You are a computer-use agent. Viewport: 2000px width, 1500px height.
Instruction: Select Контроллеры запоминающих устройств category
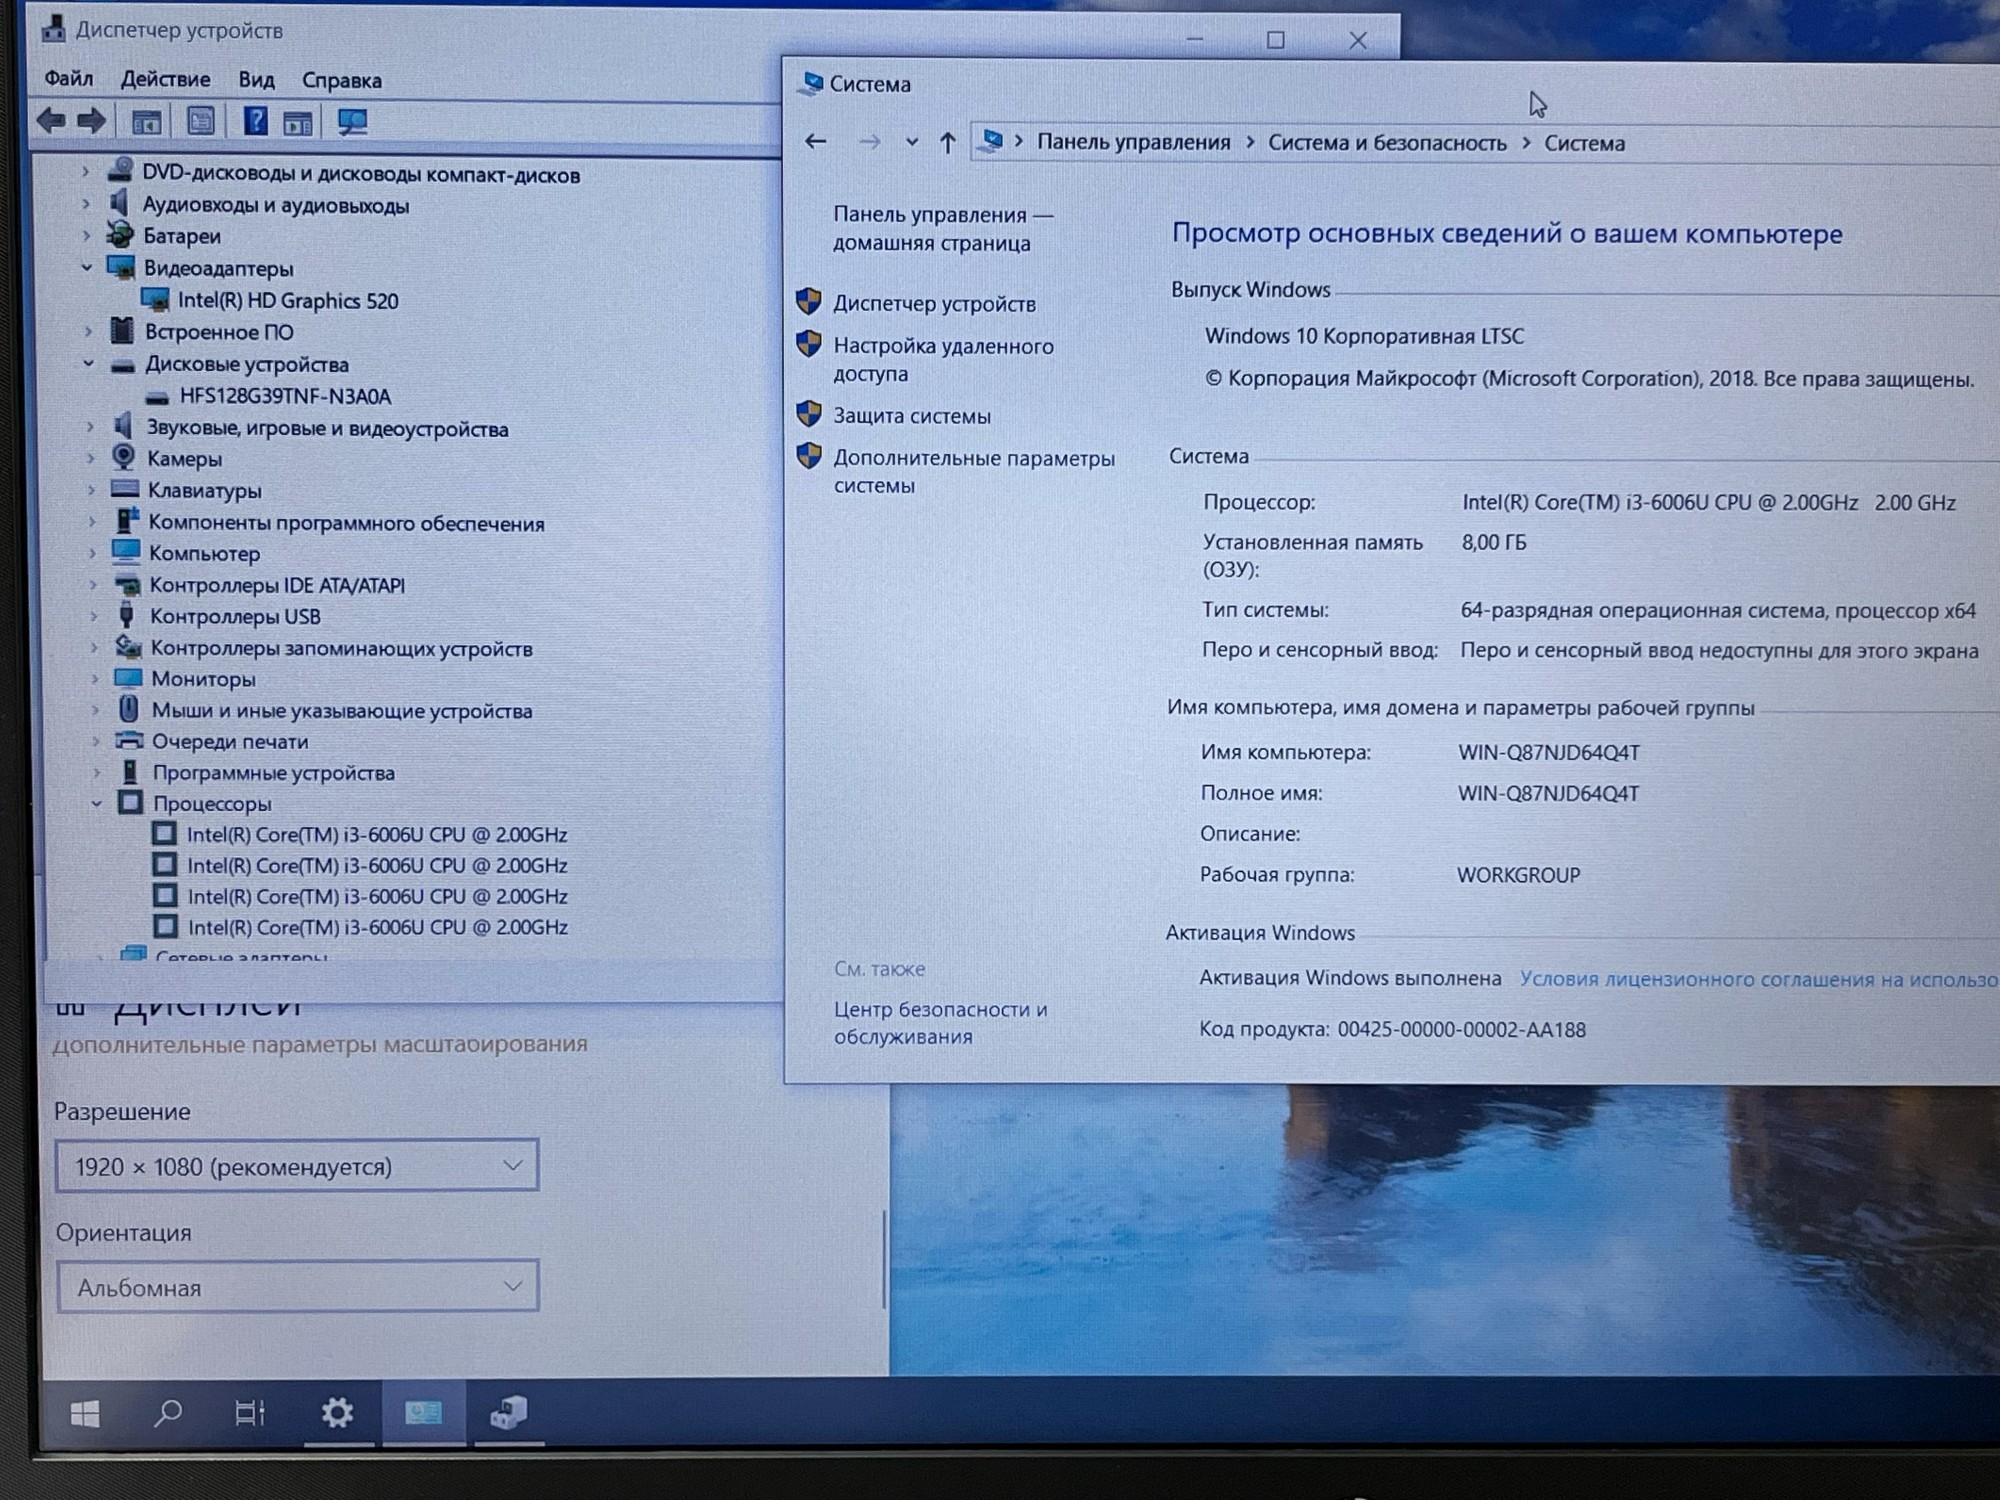pos(341,648)
